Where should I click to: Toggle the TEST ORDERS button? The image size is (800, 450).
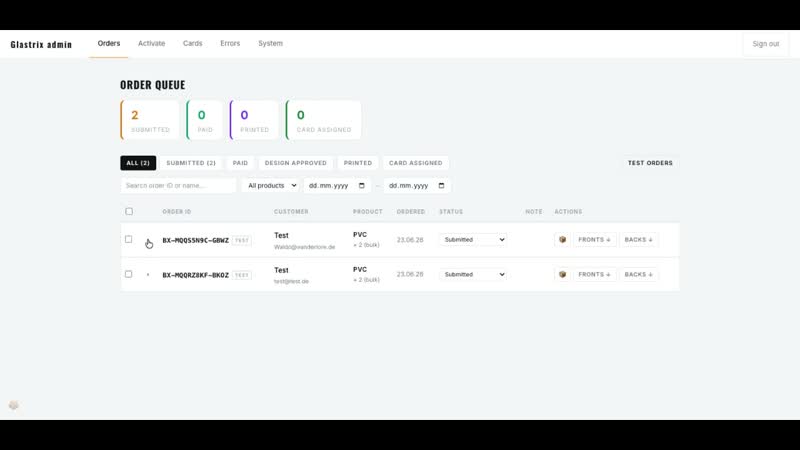650,163
